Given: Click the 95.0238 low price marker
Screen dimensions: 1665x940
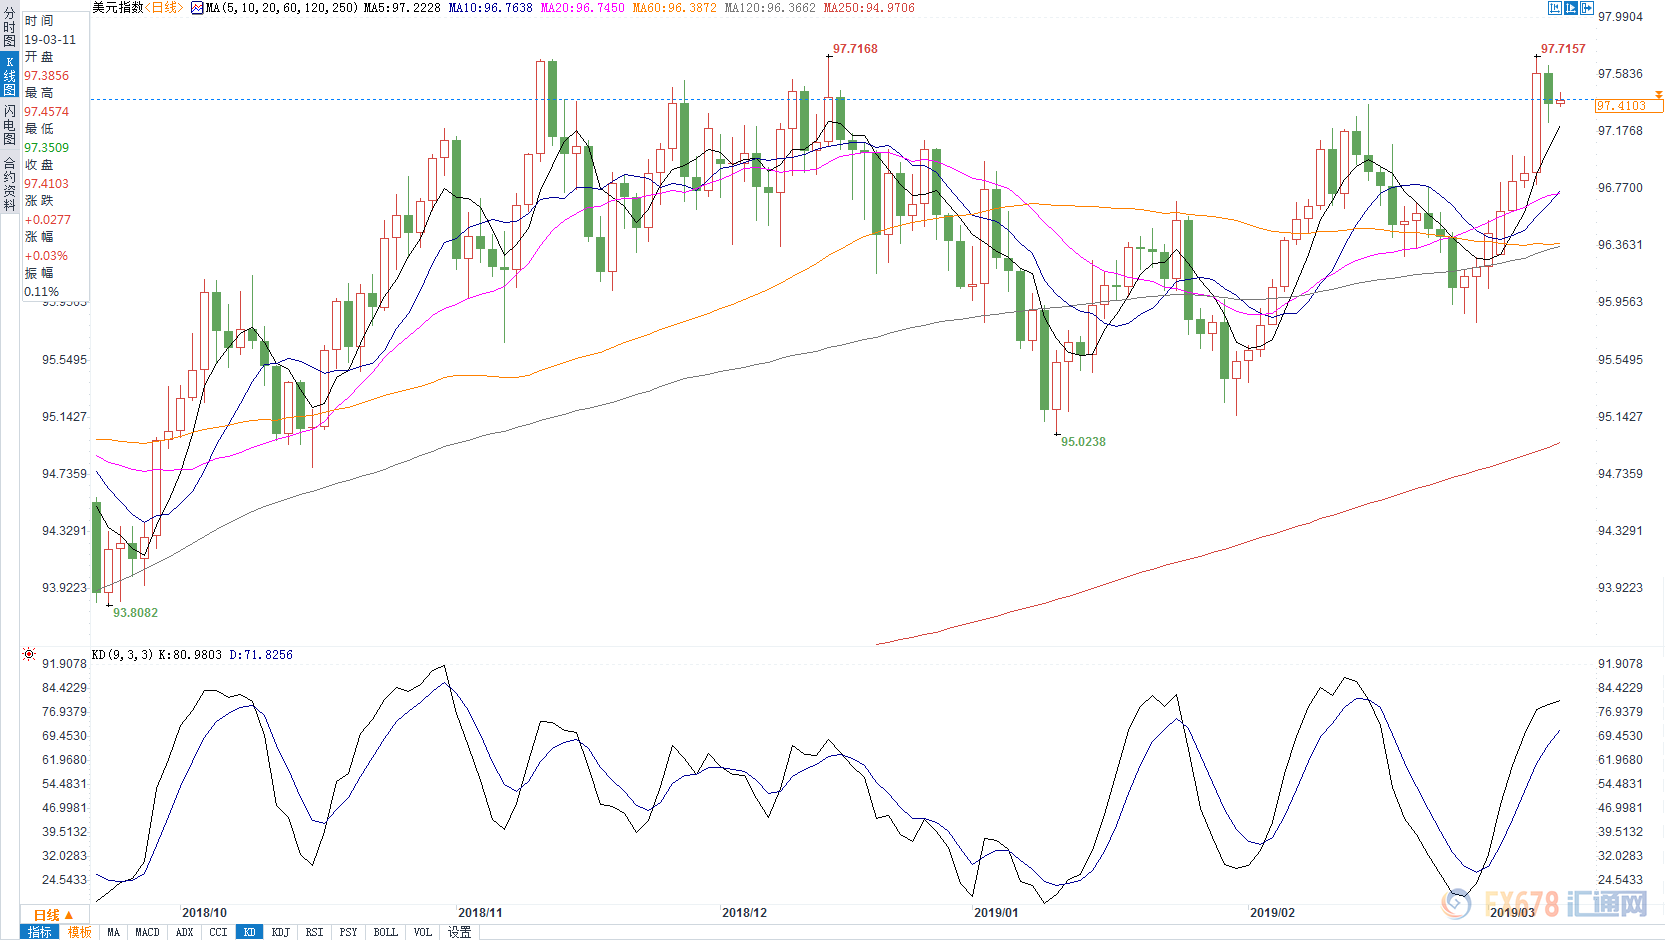Looking at the screenshot, I should [1082, 442].
